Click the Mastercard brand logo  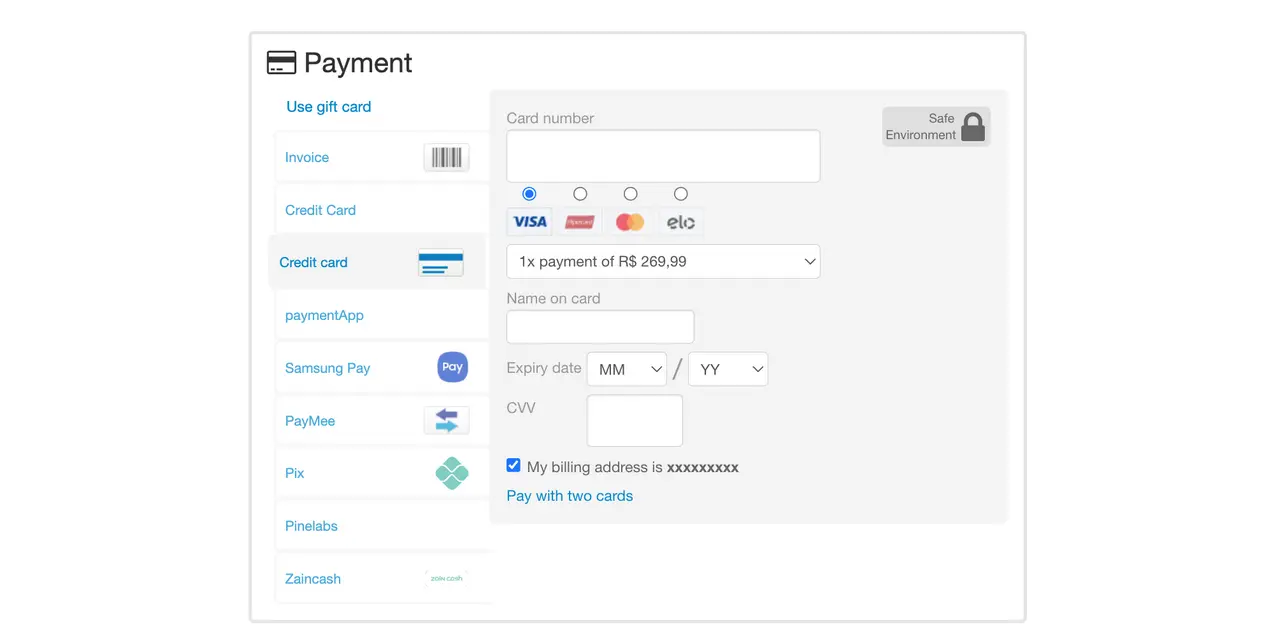tap(630, 222)
